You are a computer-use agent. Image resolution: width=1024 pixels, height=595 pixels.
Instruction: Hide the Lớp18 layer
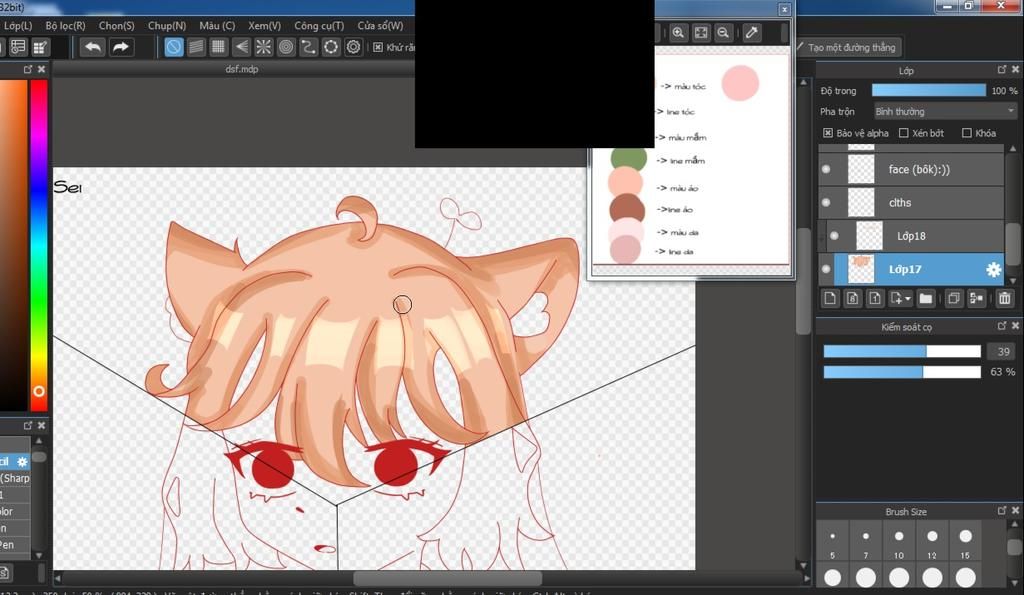pos(834,236)
